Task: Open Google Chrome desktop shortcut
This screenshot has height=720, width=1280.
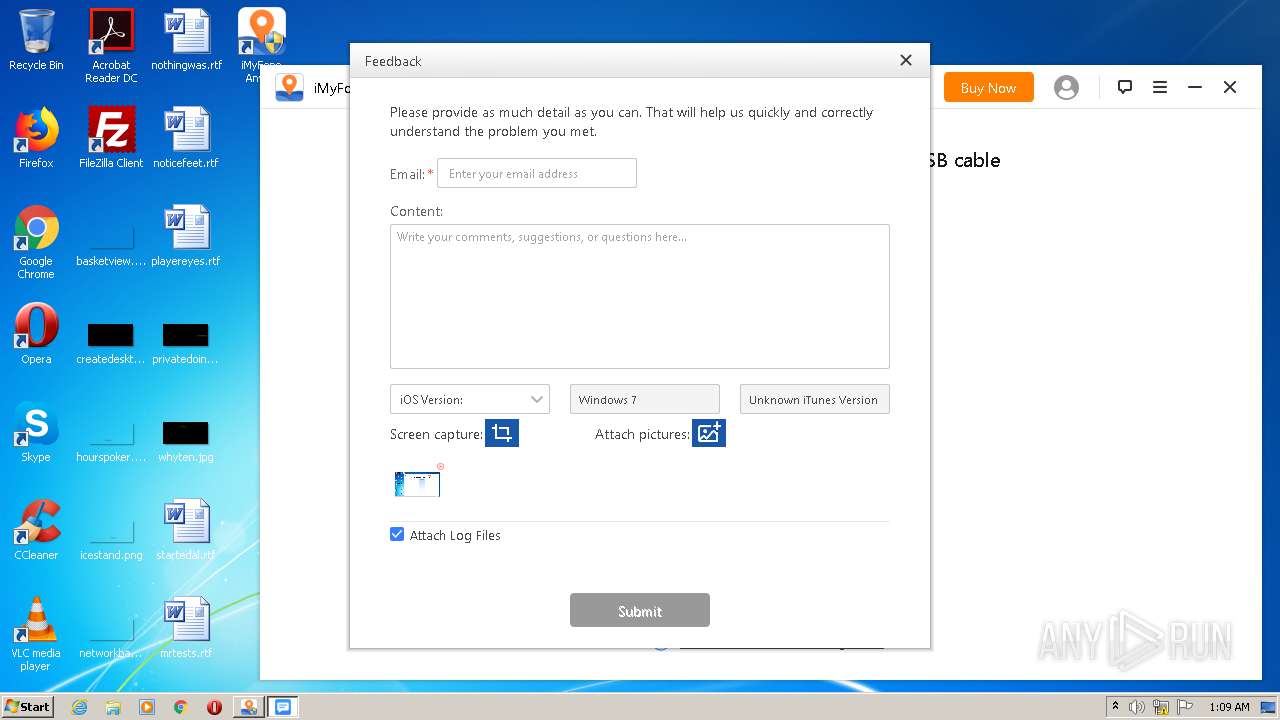Action: click(36, 242)
